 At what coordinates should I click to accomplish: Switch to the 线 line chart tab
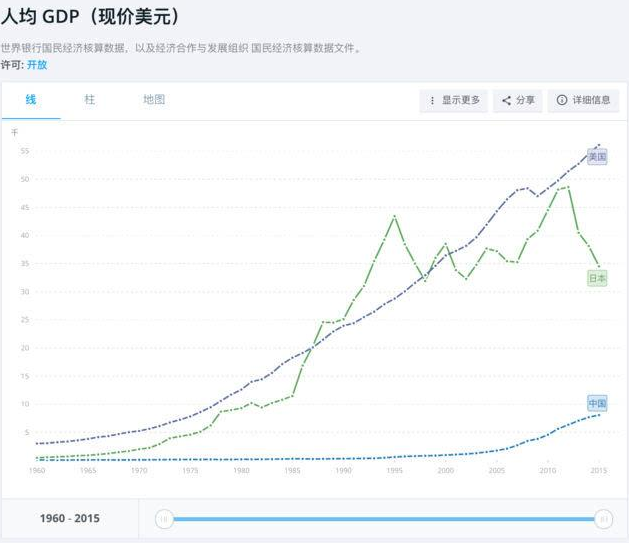31,100
